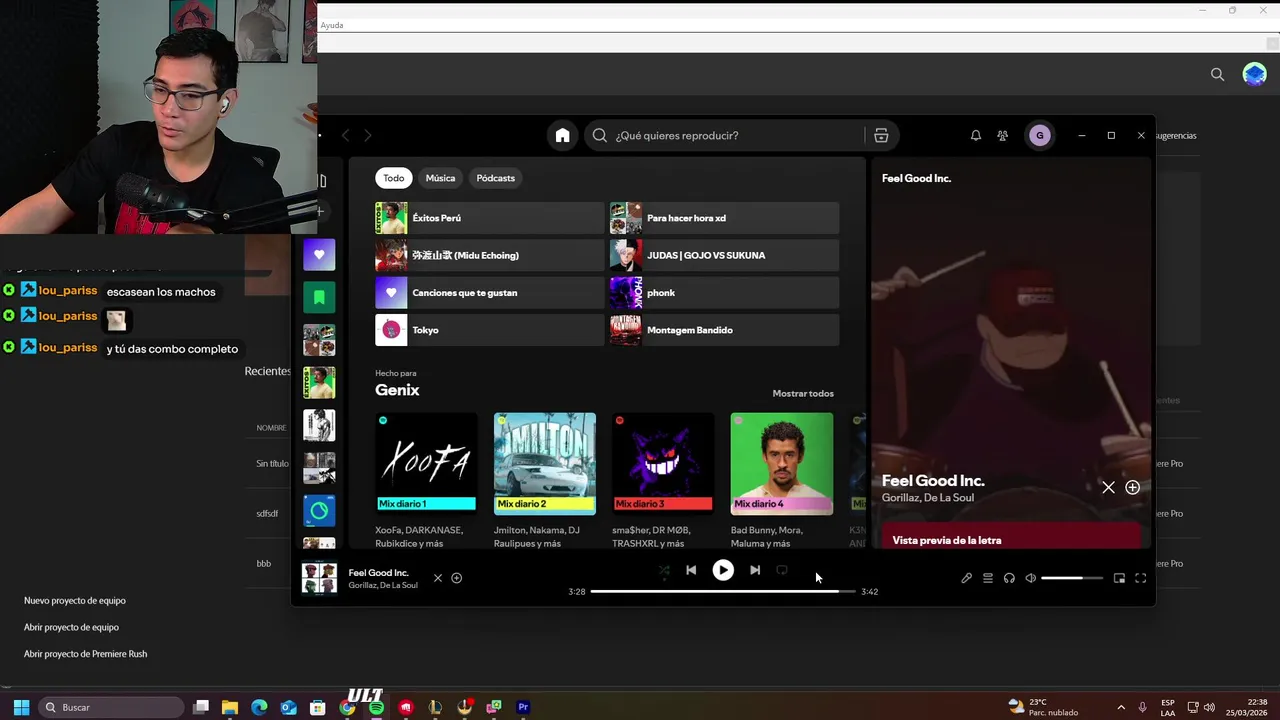Click X icon in Now Playing panel
1280x720 pixels.
point(1108,487)
